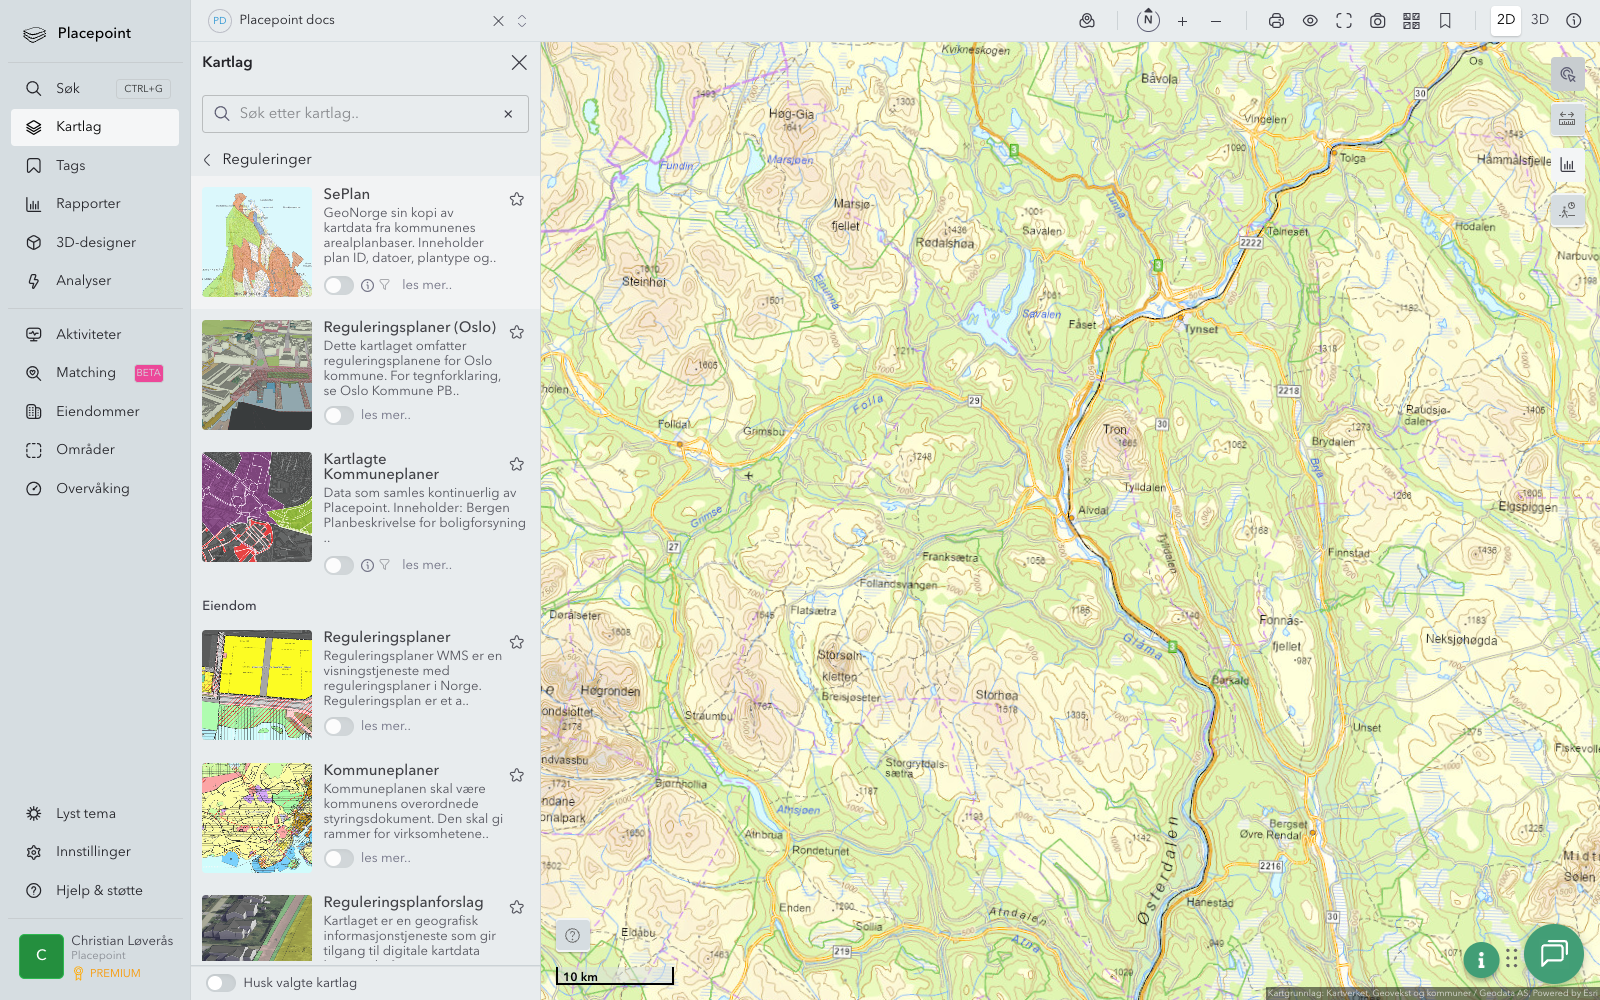Close the Placepoint docs tab
The height and width of the screenshot is (1000, 1600).
pos(498,21)
